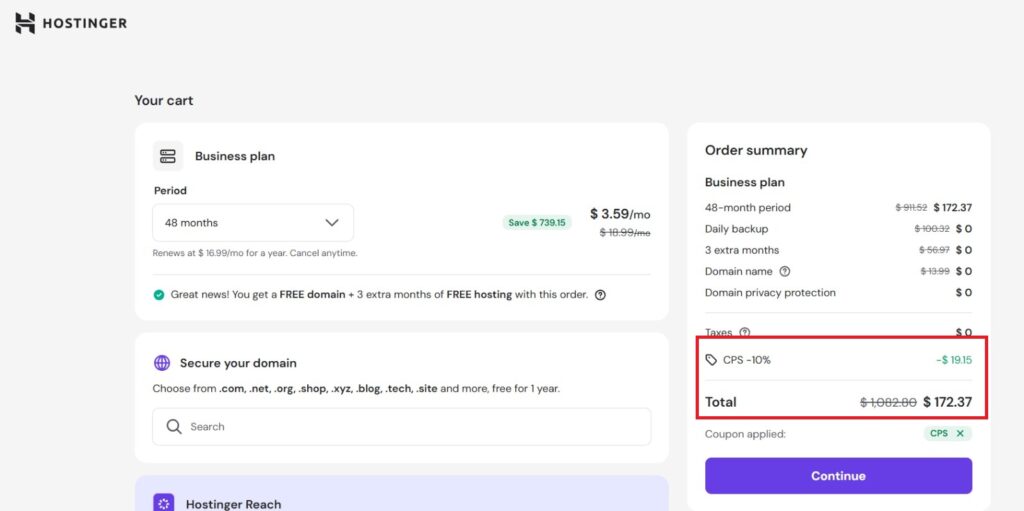1024x511 pixels.
Task: Click the Coupon applied label
Action: 745,434
